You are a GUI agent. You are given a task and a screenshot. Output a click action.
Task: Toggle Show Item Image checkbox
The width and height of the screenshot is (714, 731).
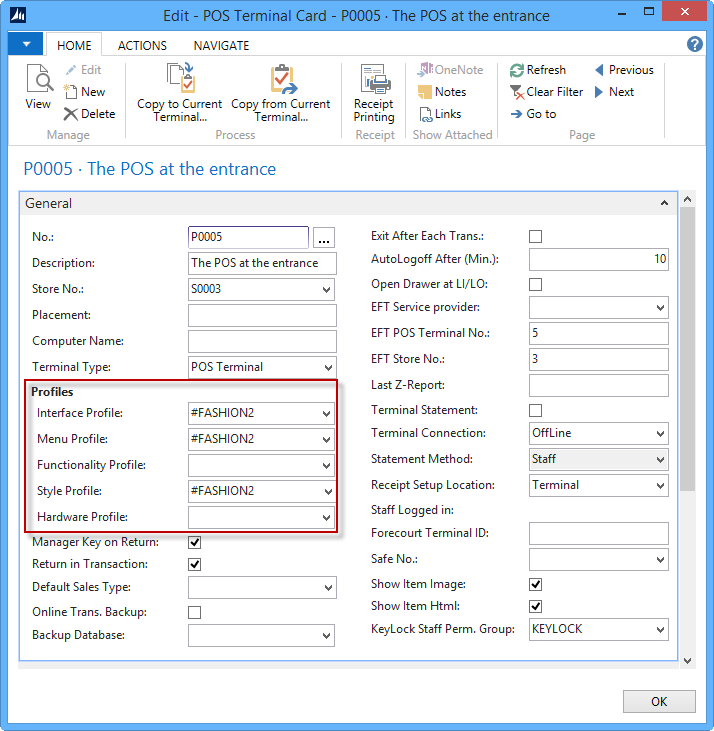tap(535, 584)
